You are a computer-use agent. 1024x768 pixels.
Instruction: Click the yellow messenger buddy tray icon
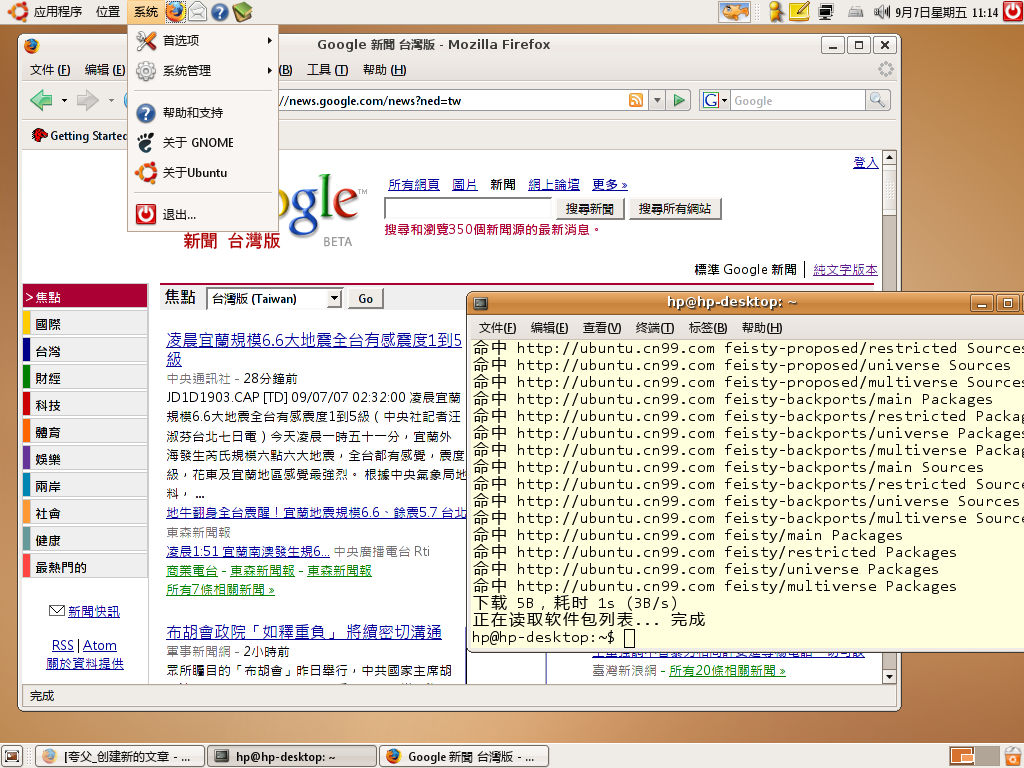click(x=776, y=12)
